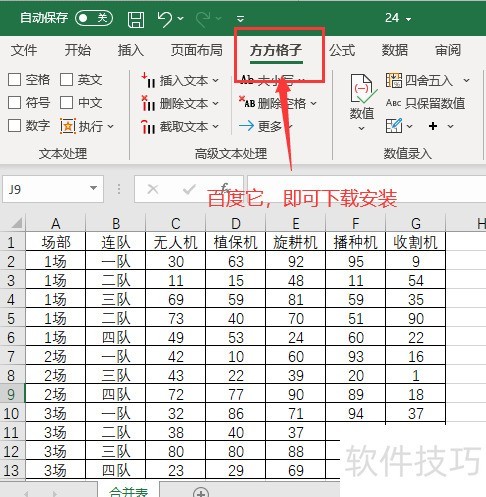Click the Undo arrow icon
This screenshot has width=486, height=497.
(x=165, y=19)
